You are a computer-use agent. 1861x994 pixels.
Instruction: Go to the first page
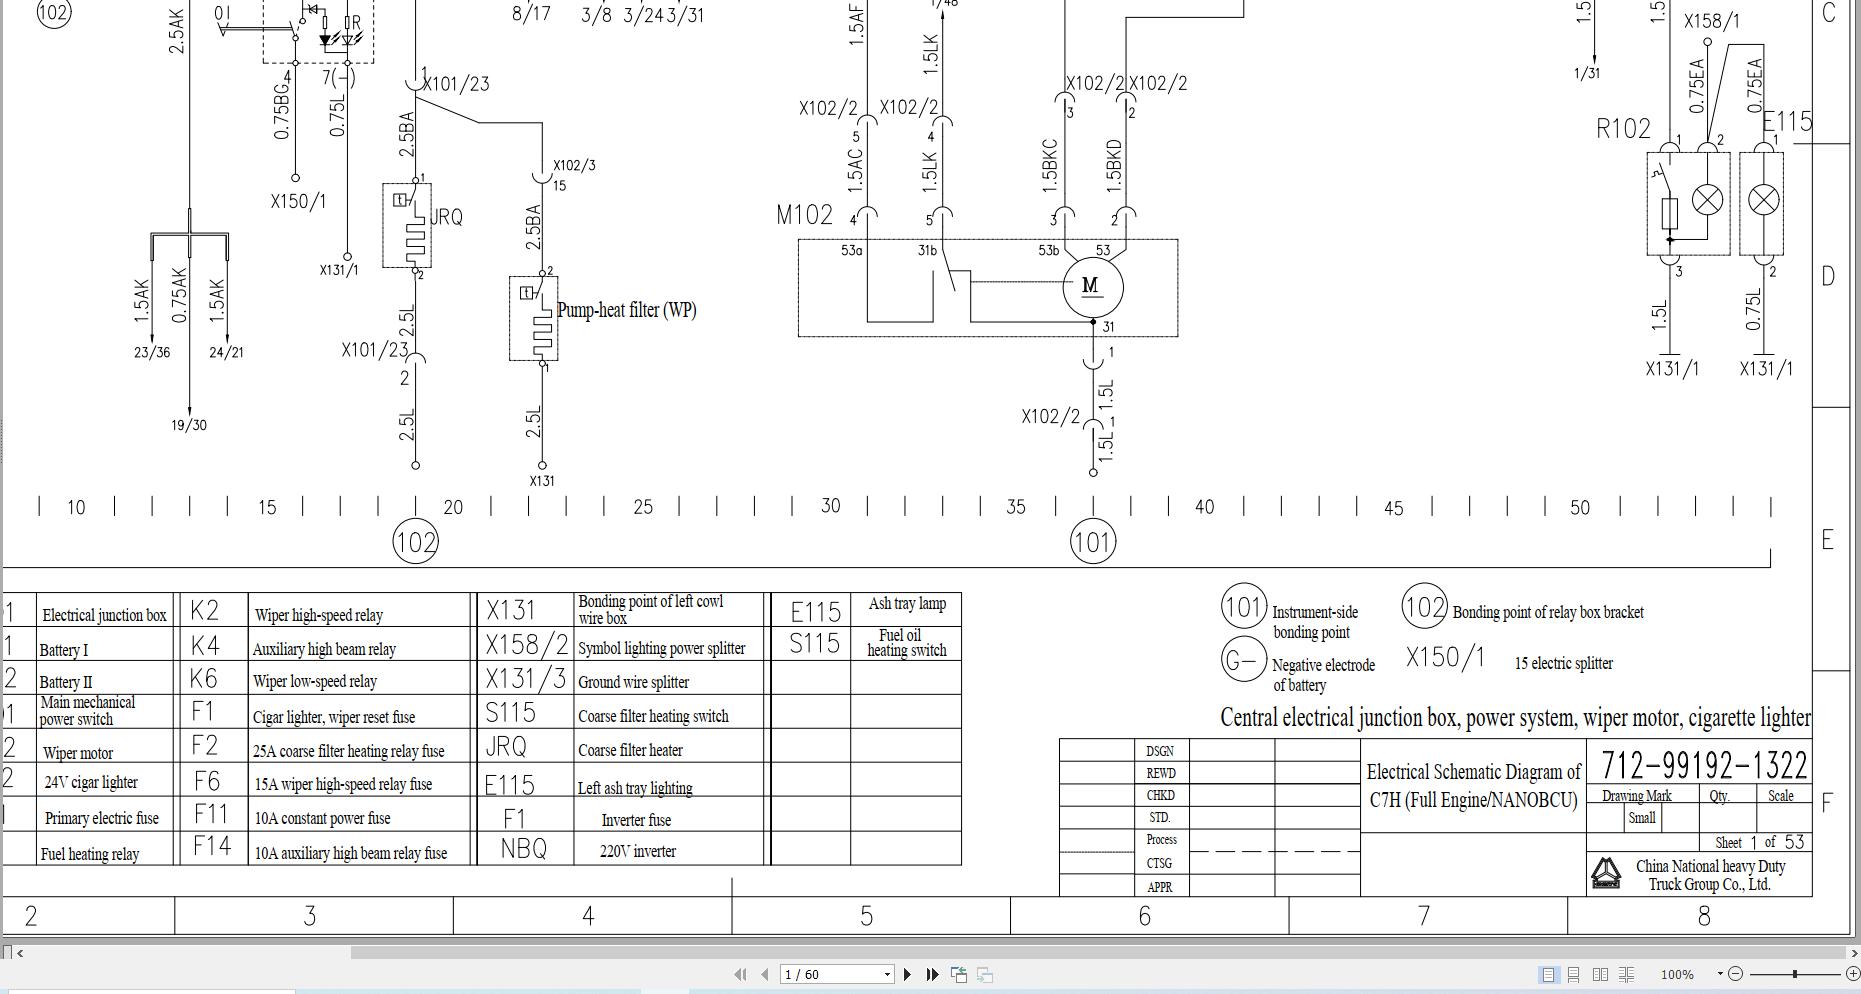coord(740,974)
